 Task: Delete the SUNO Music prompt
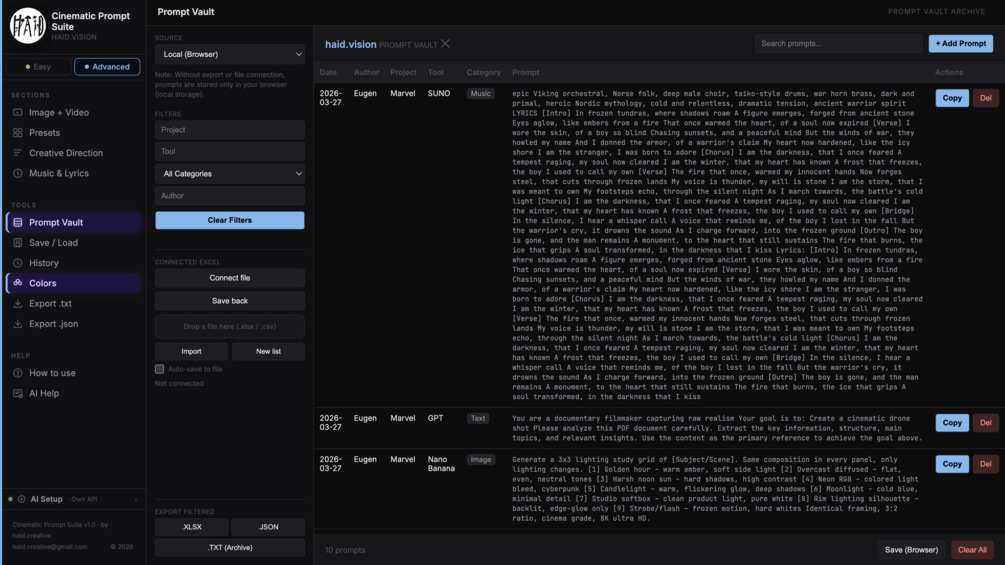coord(985,98)
